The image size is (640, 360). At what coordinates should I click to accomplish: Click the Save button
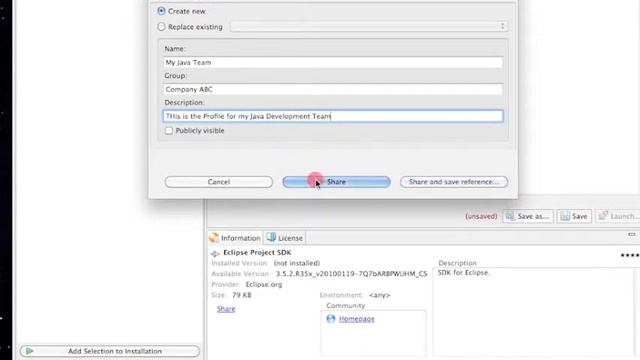(x=574, y=216)
